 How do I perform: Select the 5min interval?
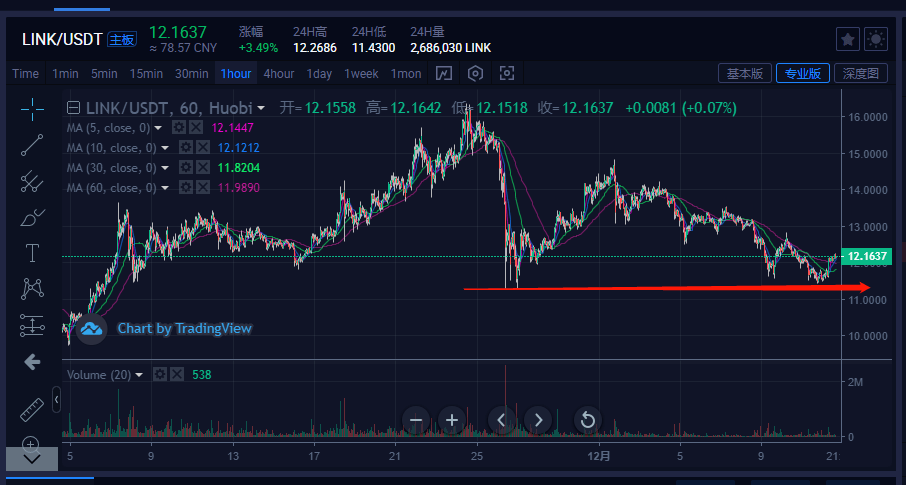(104, 74)
